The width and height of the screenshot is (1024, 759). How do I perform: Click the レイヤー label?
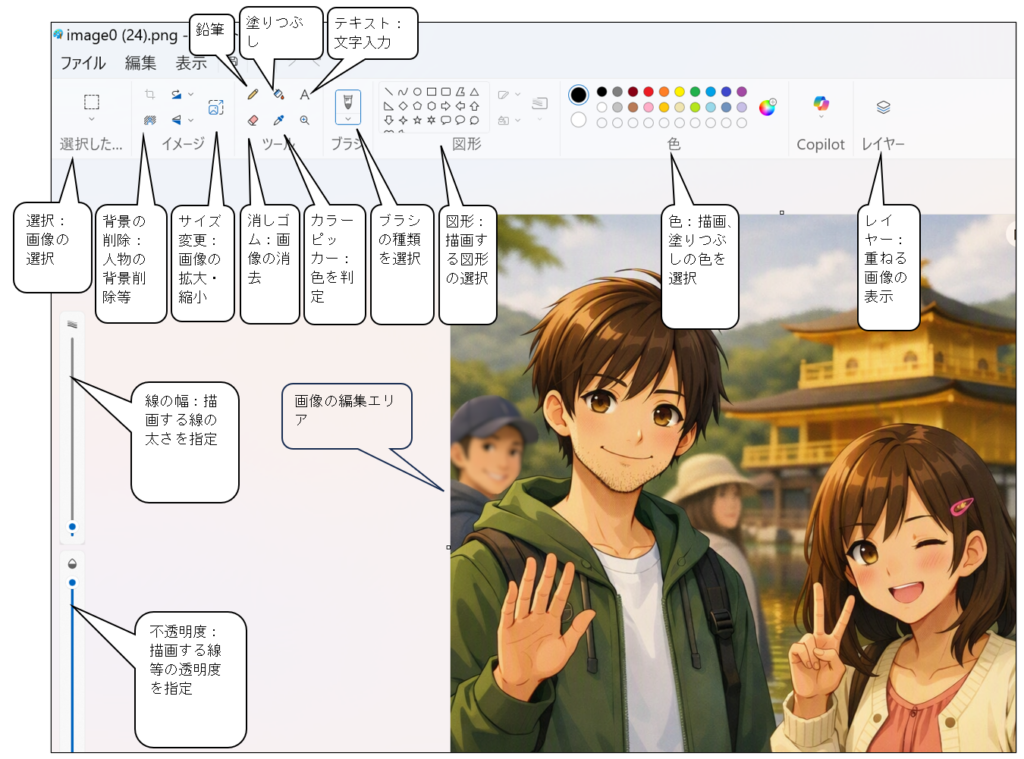click(x=883, y=144)
